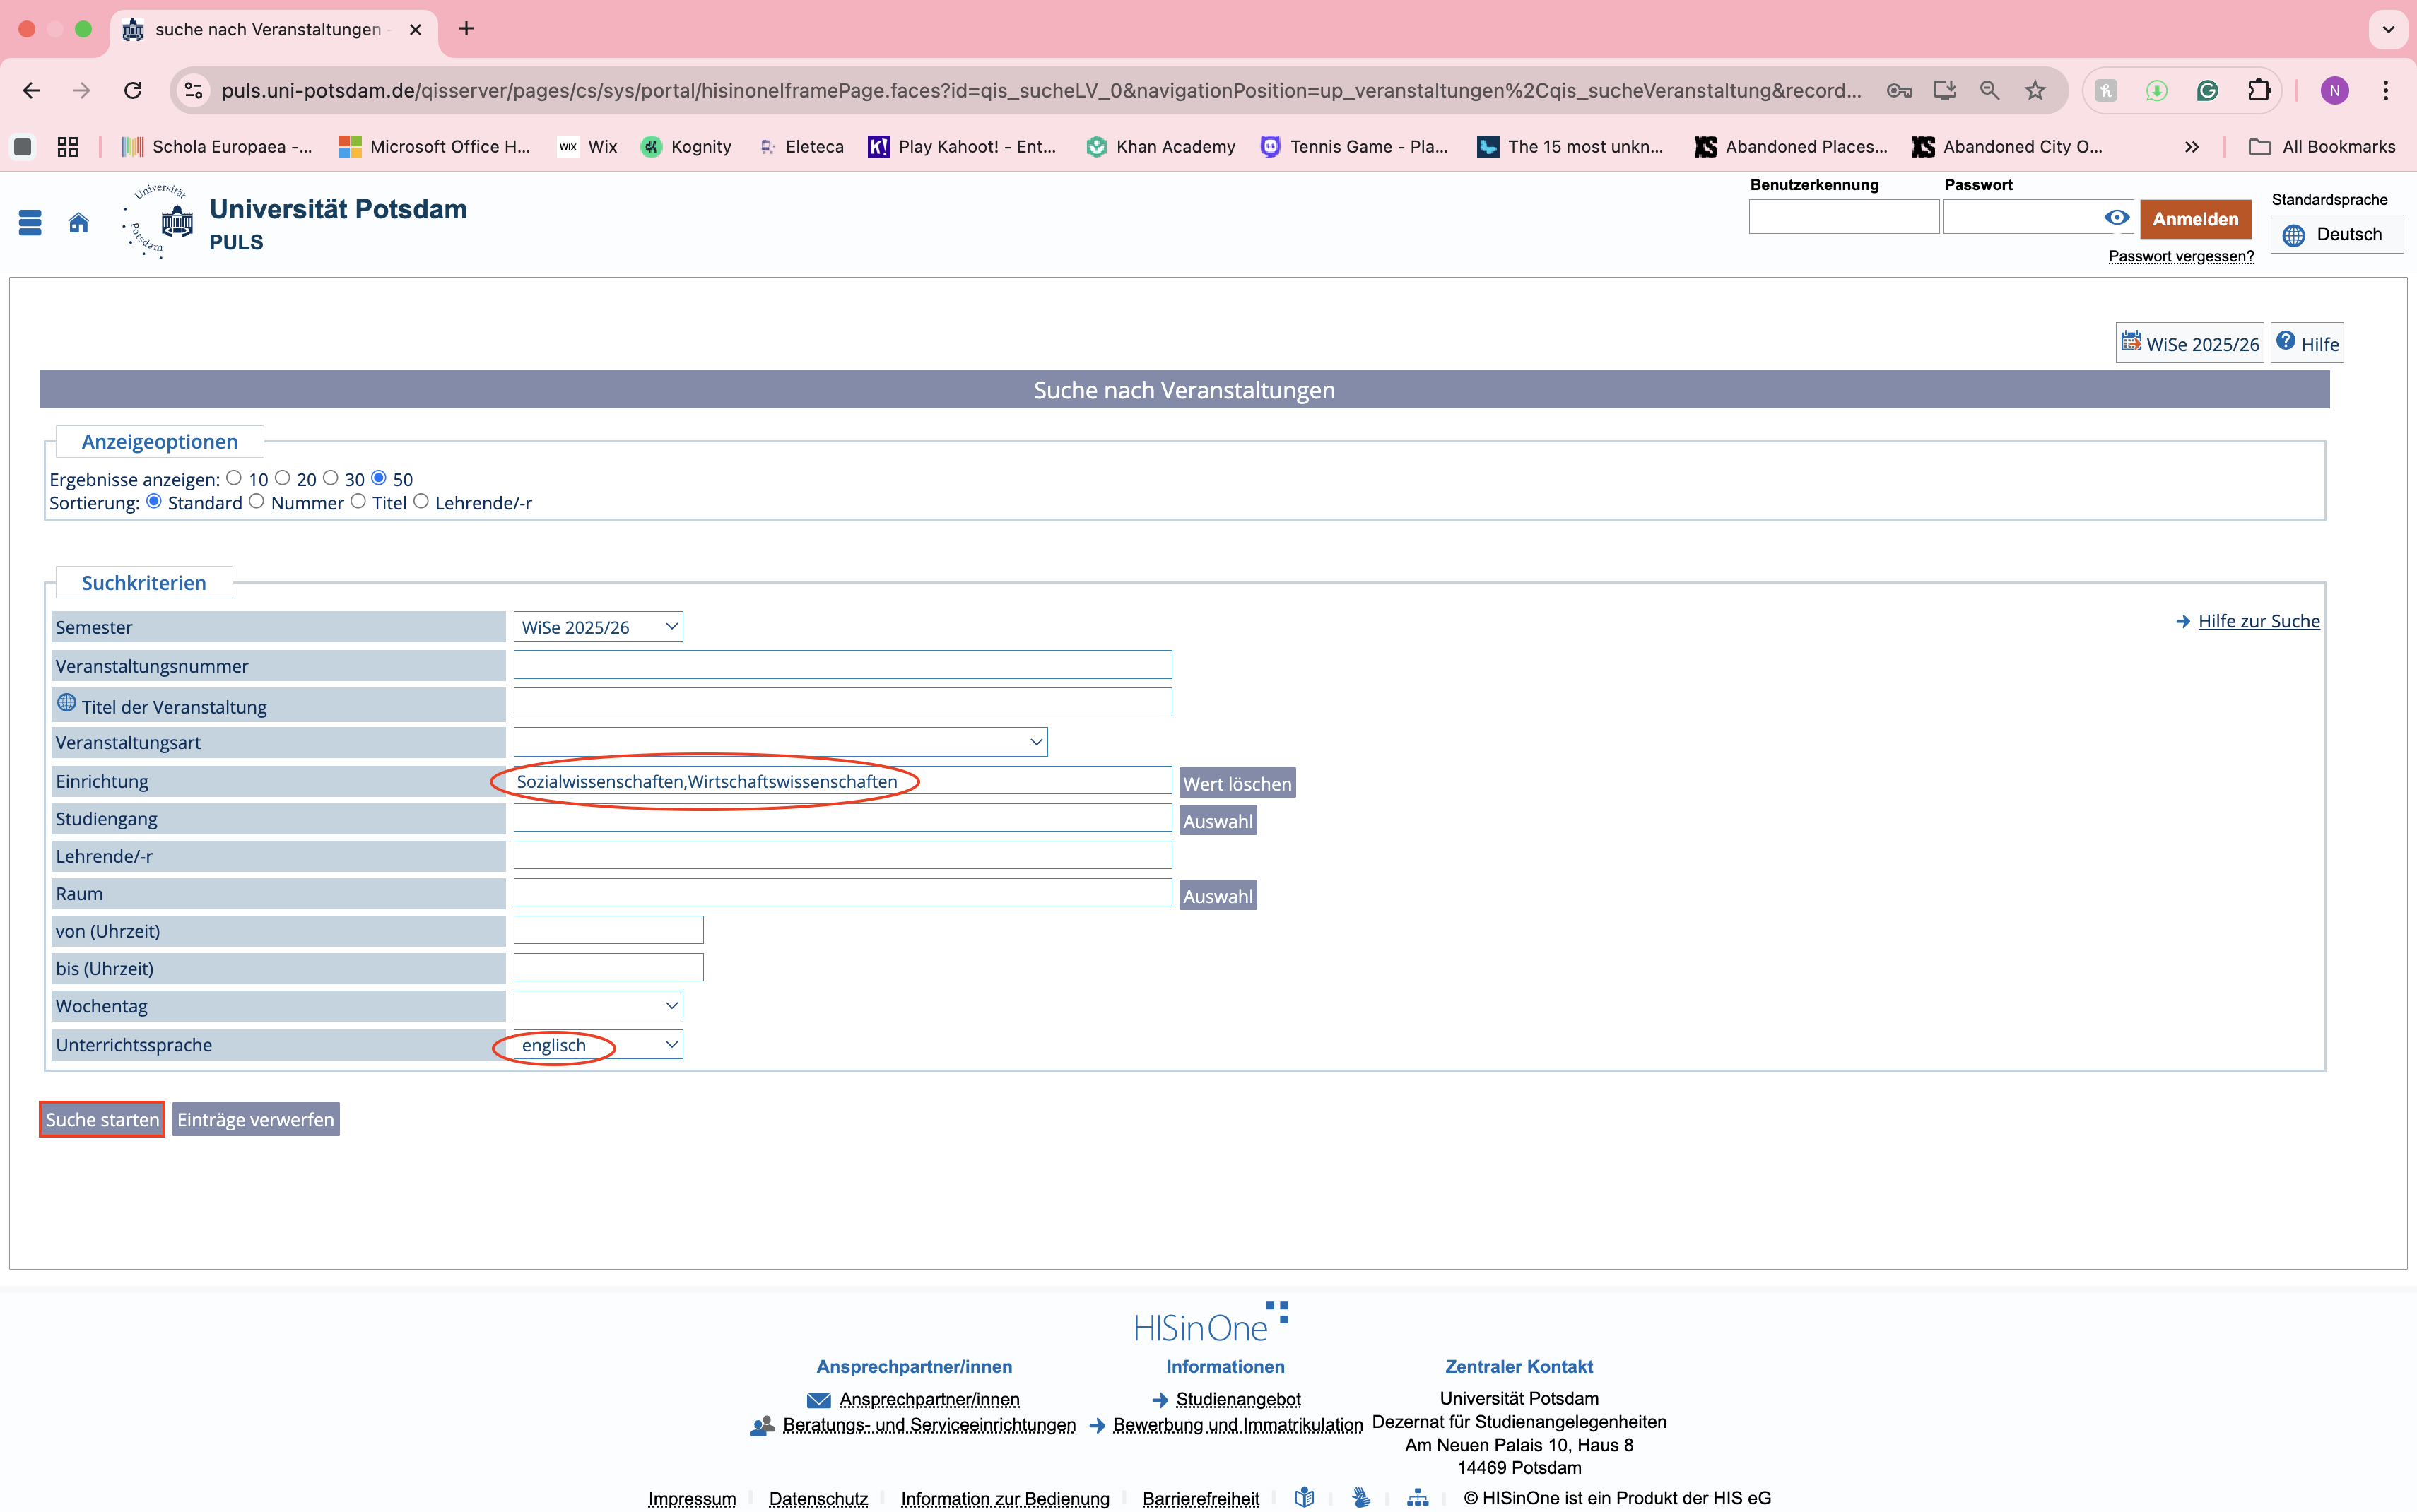The width and height of the screenshot is (2417, 1512).
Task: Click the globe icon beside Titel der Veranstaltung
Action: pos(66,703)
